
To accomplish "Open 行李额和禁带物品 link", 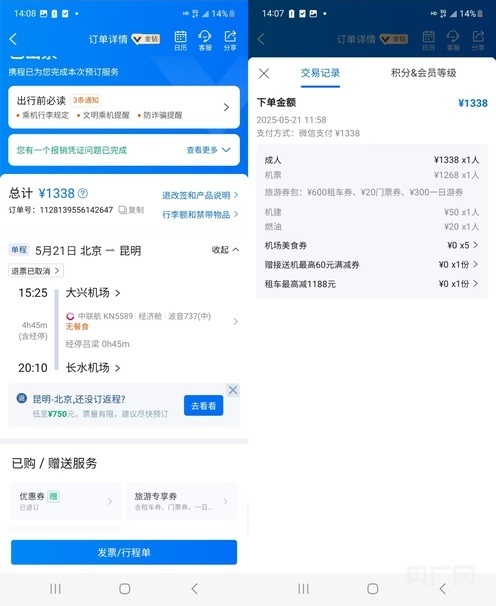I will click(200, 214).
